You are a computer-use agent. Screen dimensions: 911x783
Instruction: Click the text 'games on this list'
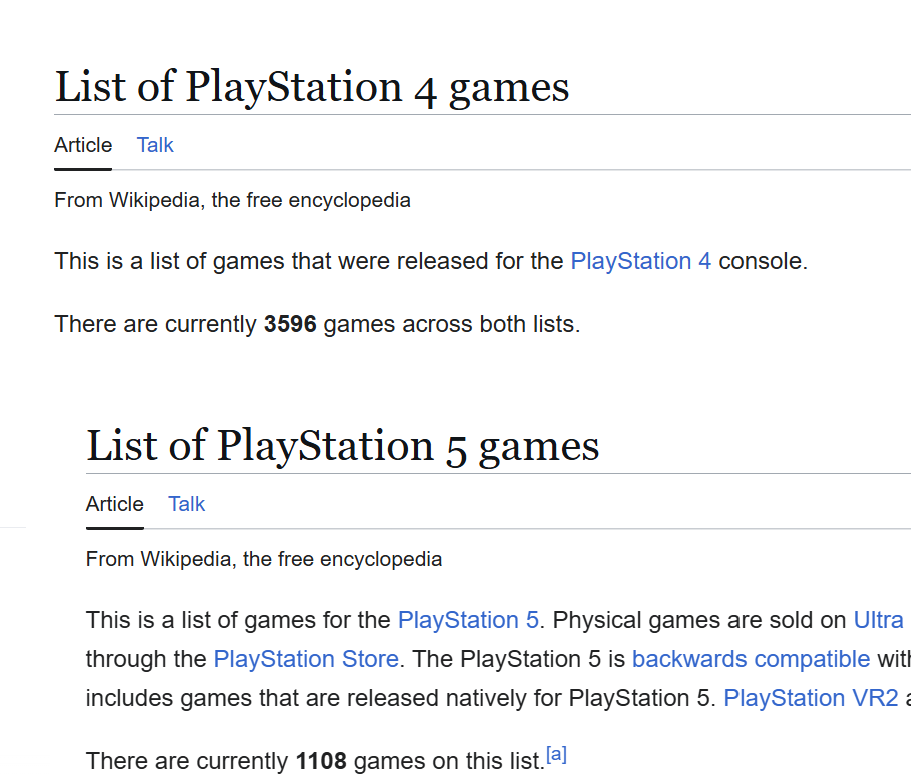click(x=447, y=761)
